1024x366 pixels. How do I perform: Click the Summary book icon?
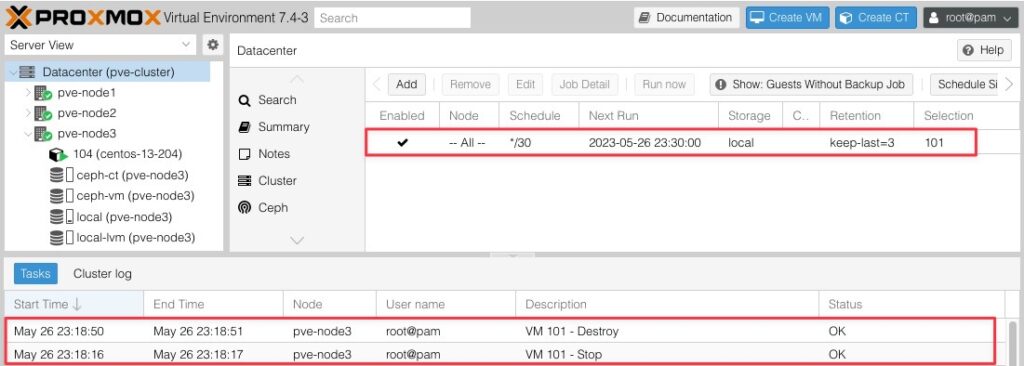click(244, 127)
